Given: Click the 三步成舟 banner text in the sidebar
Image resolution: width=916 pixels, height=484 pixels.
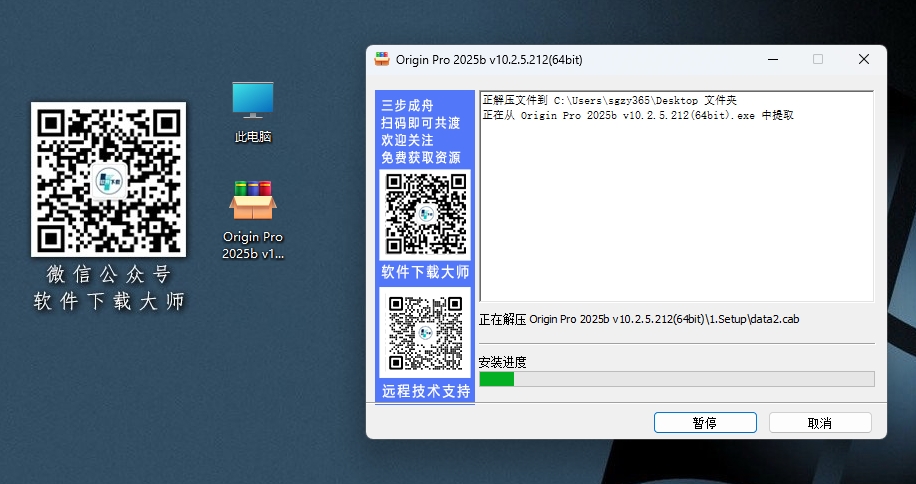Looking at the screenshot, I should point(407,106).
